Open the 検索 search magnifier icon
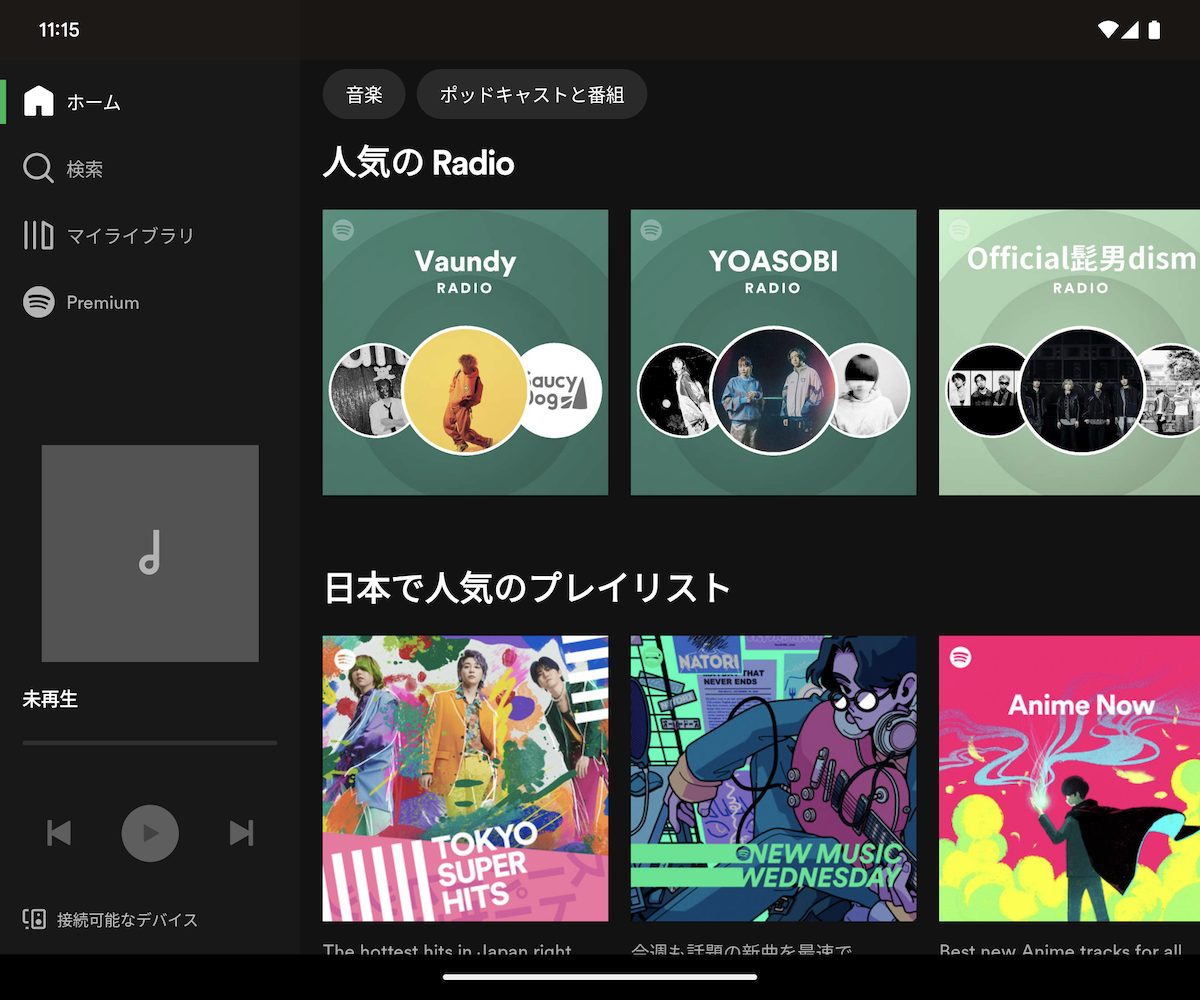Screen dimensions: 1200x1000 (38, 168)
